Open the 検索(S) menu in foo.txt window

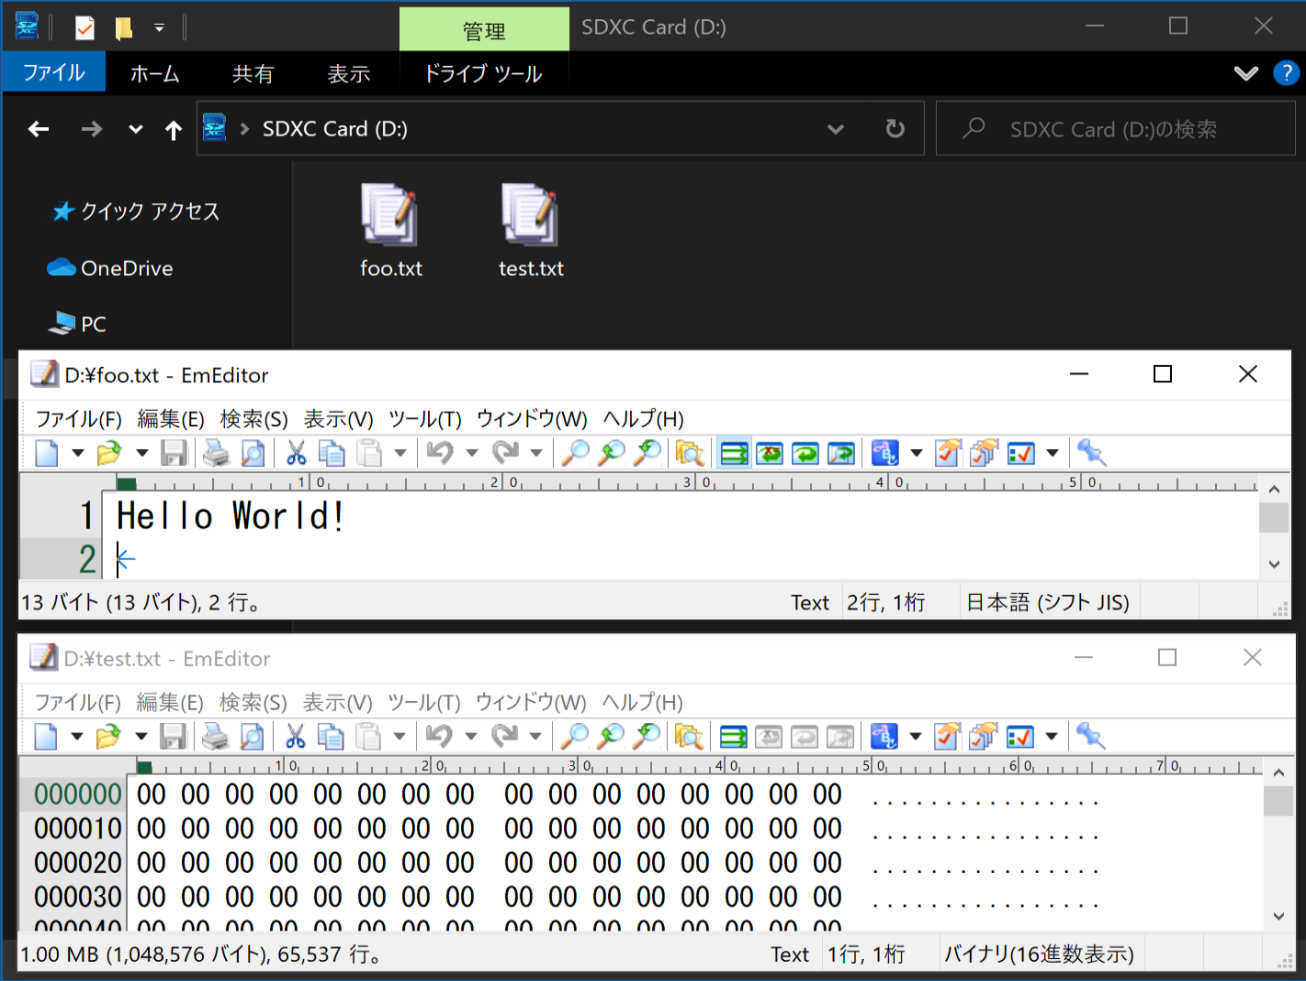click(x=254, y=419)
